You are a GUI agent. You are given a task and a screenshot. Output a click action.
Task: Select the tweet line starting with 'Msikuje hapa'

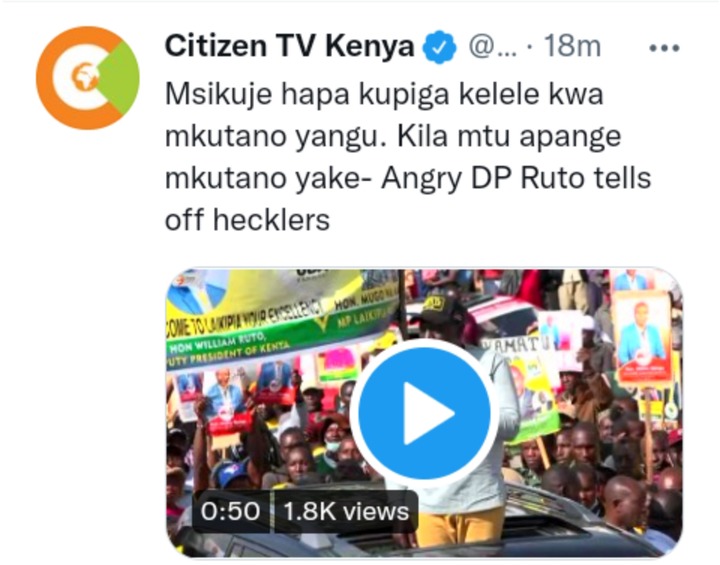click(x=384, y=95)
